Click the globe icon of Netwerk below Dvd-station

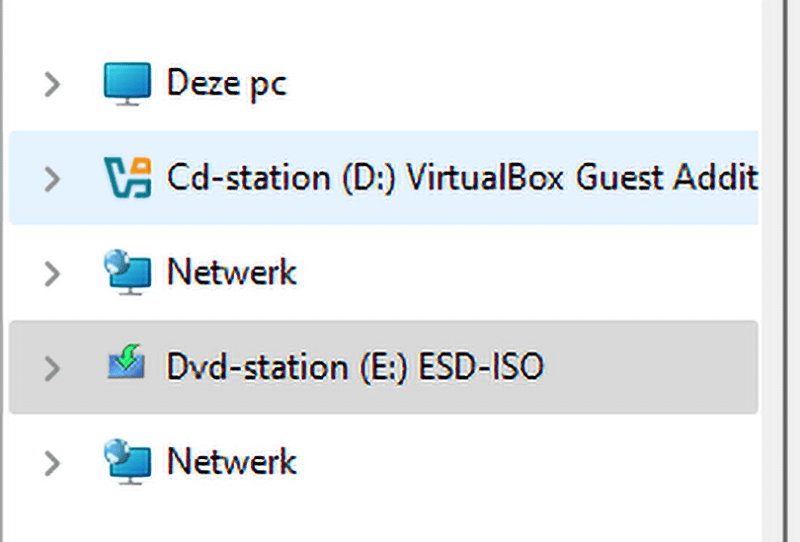coord(127,462)
